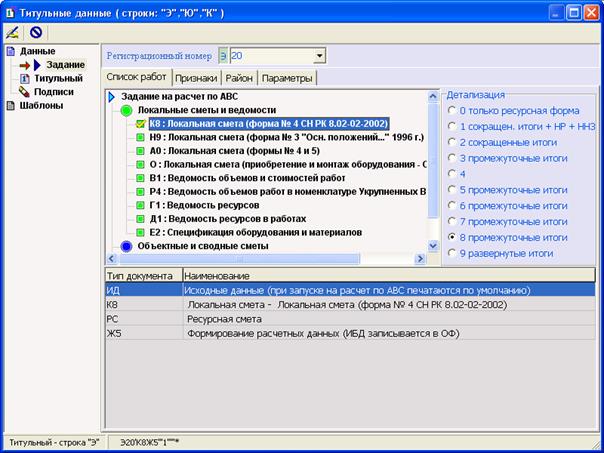Image resolution: width=604 pixels, height=453 pixels.
Task: Click the Подписи pen icon in sidebar
Action: [x=24, y=92]
